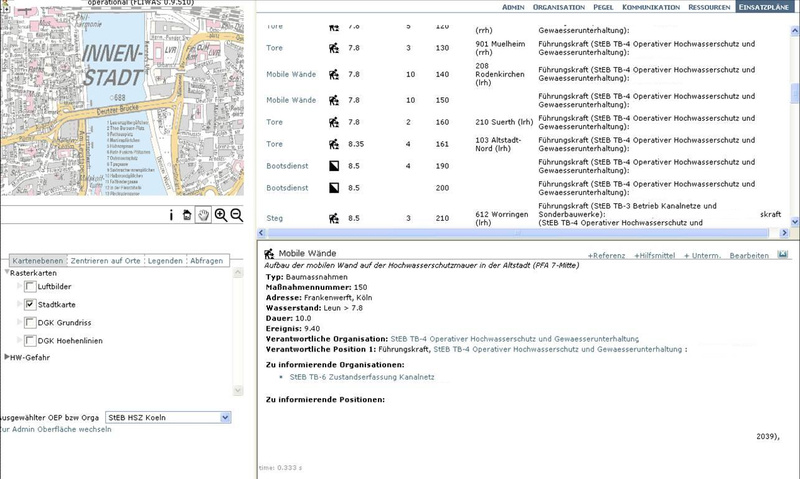
Task: Open StEB TB-6 Zustandserfassung Kanalnetz link
Action: [362, 377]
